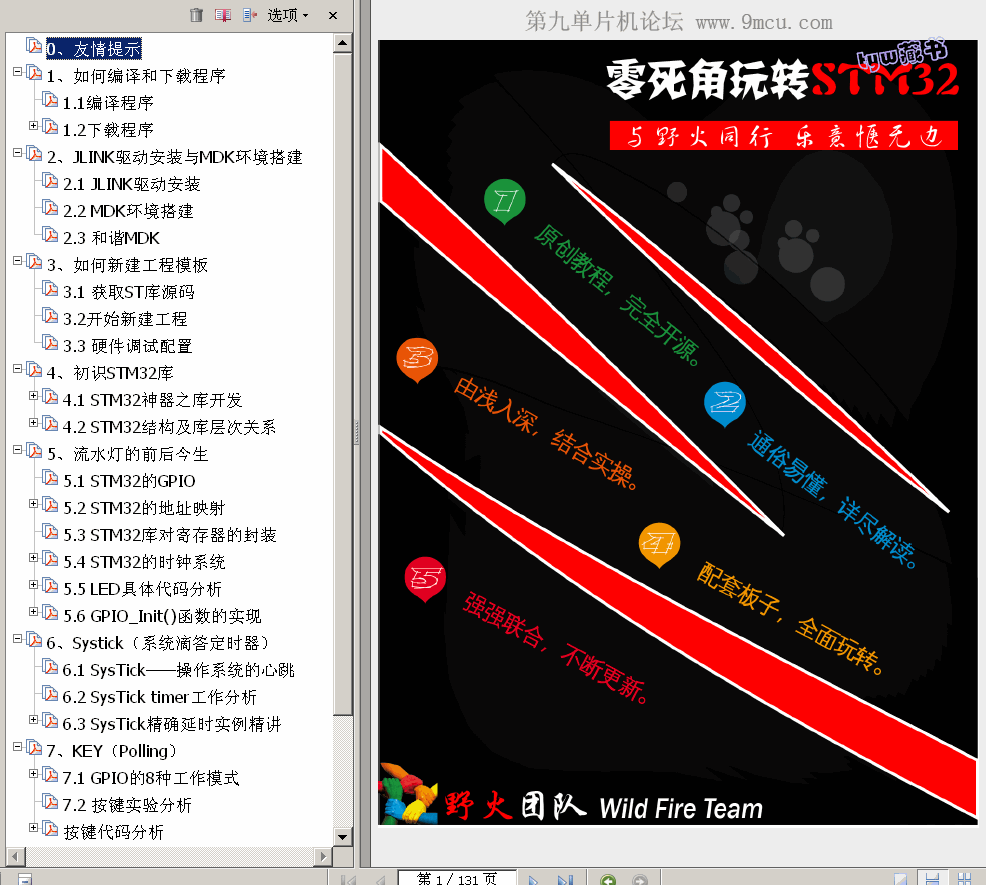Open bookmark 2.2 MDK环境搭建

tap(128, 211)
